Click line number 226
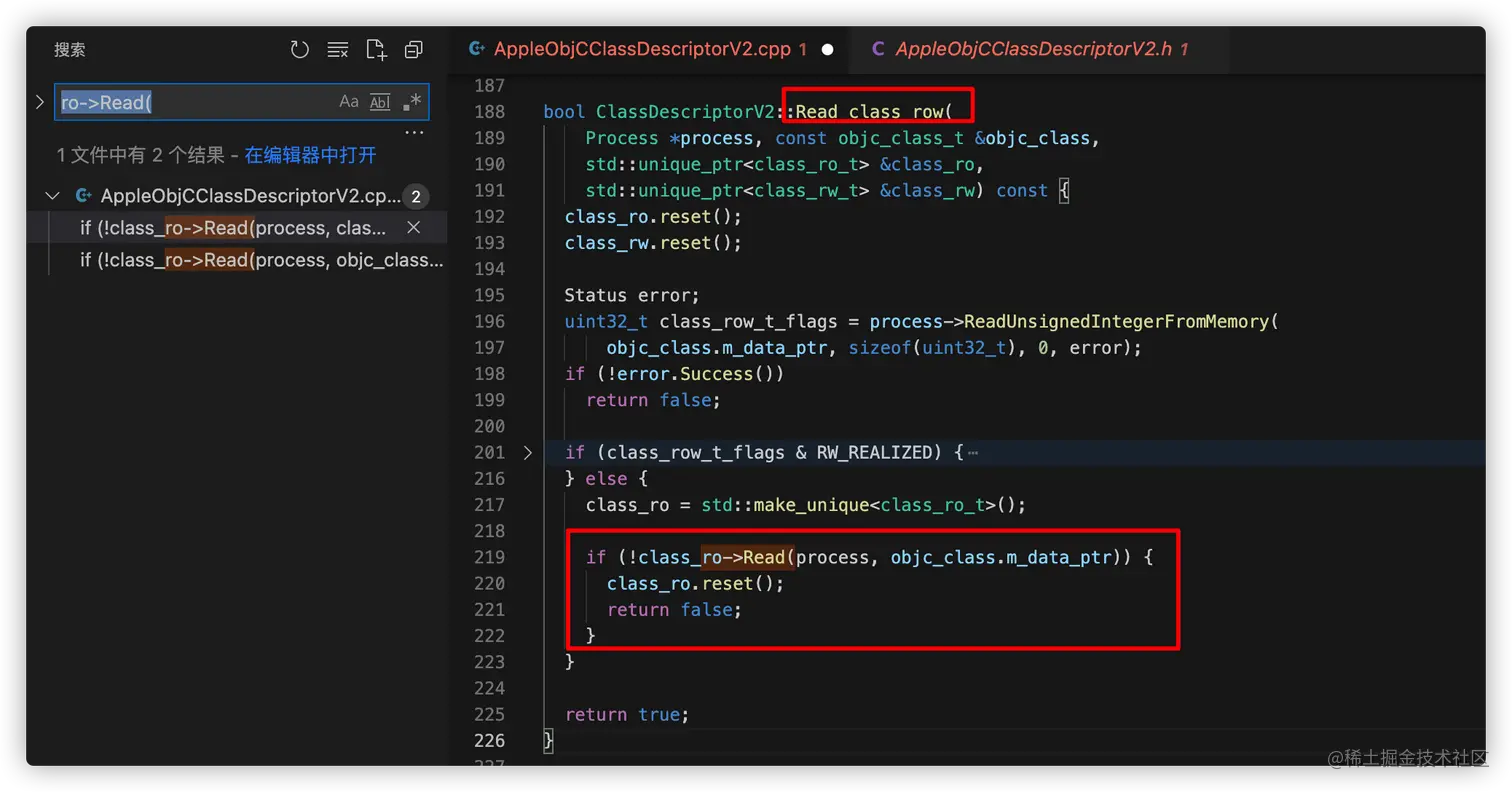 489,740
